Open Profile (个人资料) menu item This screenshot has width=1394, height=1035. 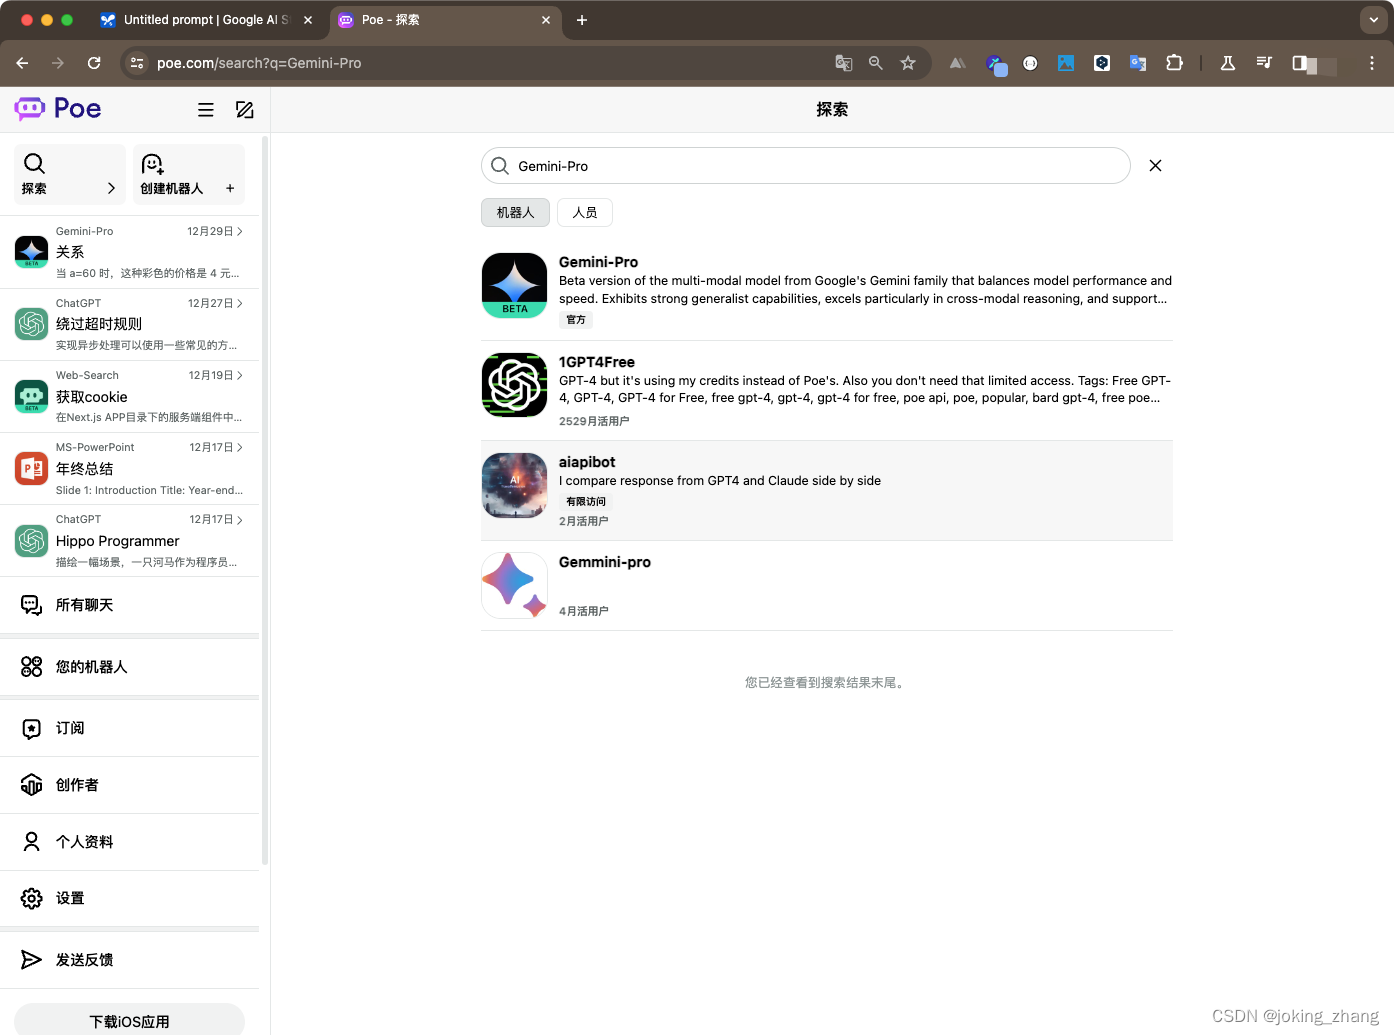(x=130, y=842)
